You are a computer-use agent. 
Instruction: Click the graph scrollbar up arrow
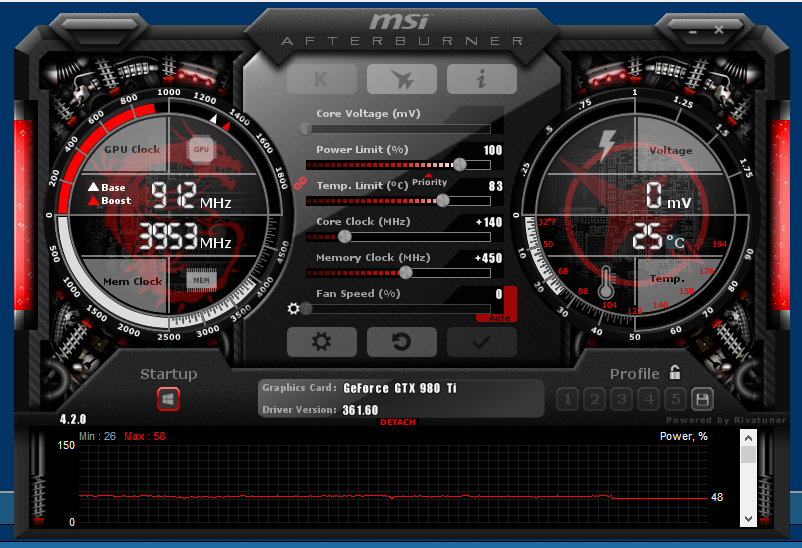pos(748,438)
